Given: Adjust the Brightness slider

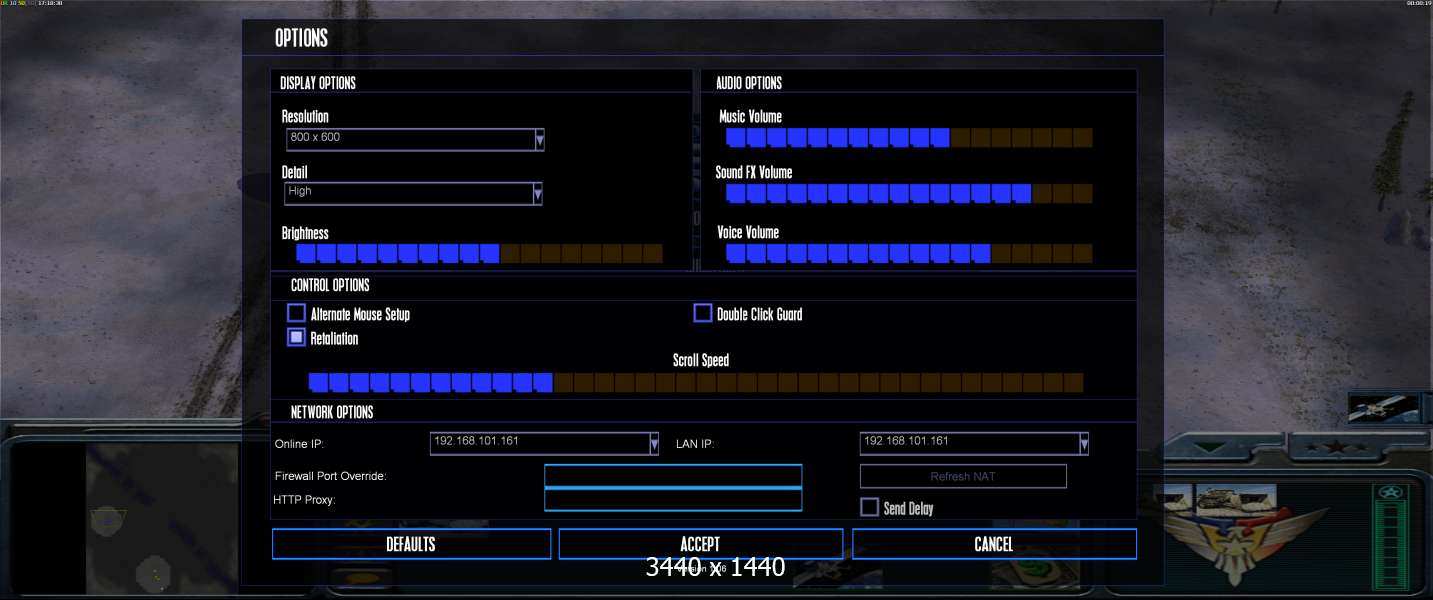Looking at the screenshot, I should pyautogui.click(x=479, y=253).
